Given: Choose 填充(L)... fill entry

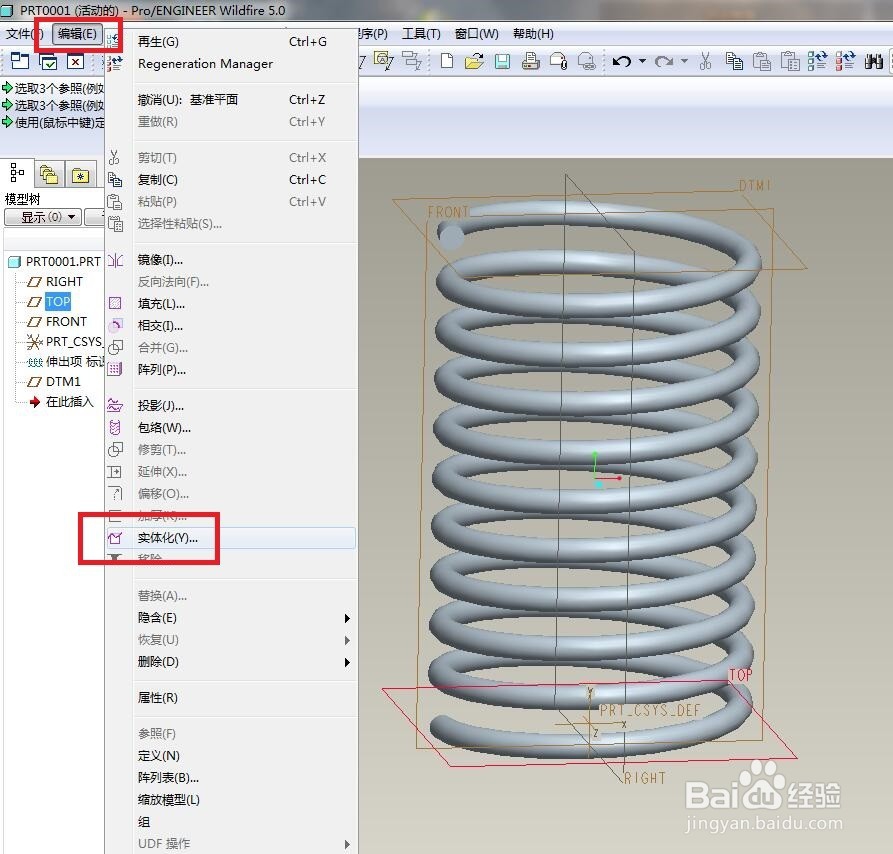Looking at the screenshot, I should pyautogui.click(x=231, y=304).
